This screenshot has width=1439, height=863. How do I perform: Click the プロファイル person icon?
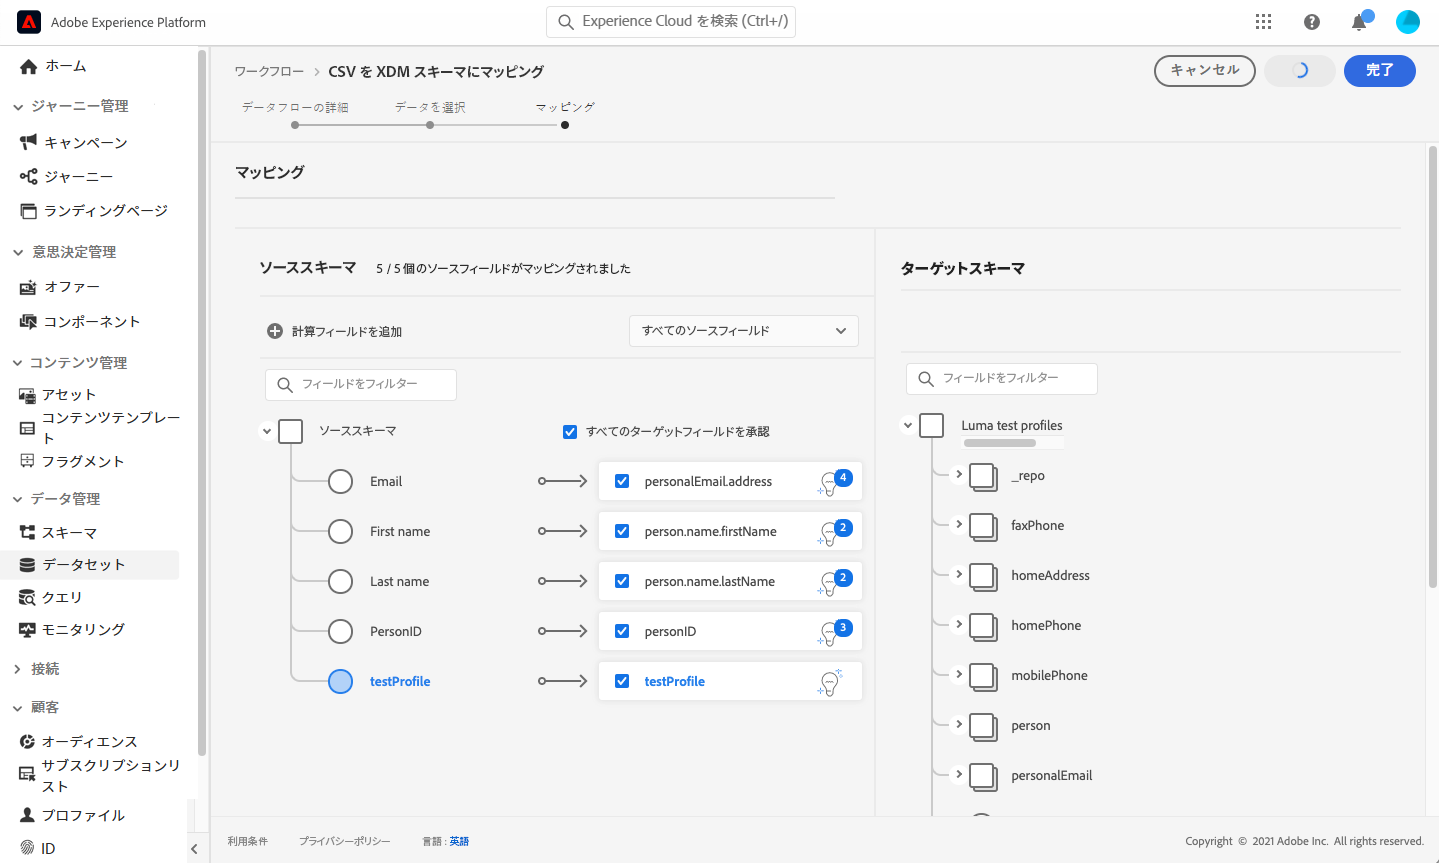coord(27,815)
